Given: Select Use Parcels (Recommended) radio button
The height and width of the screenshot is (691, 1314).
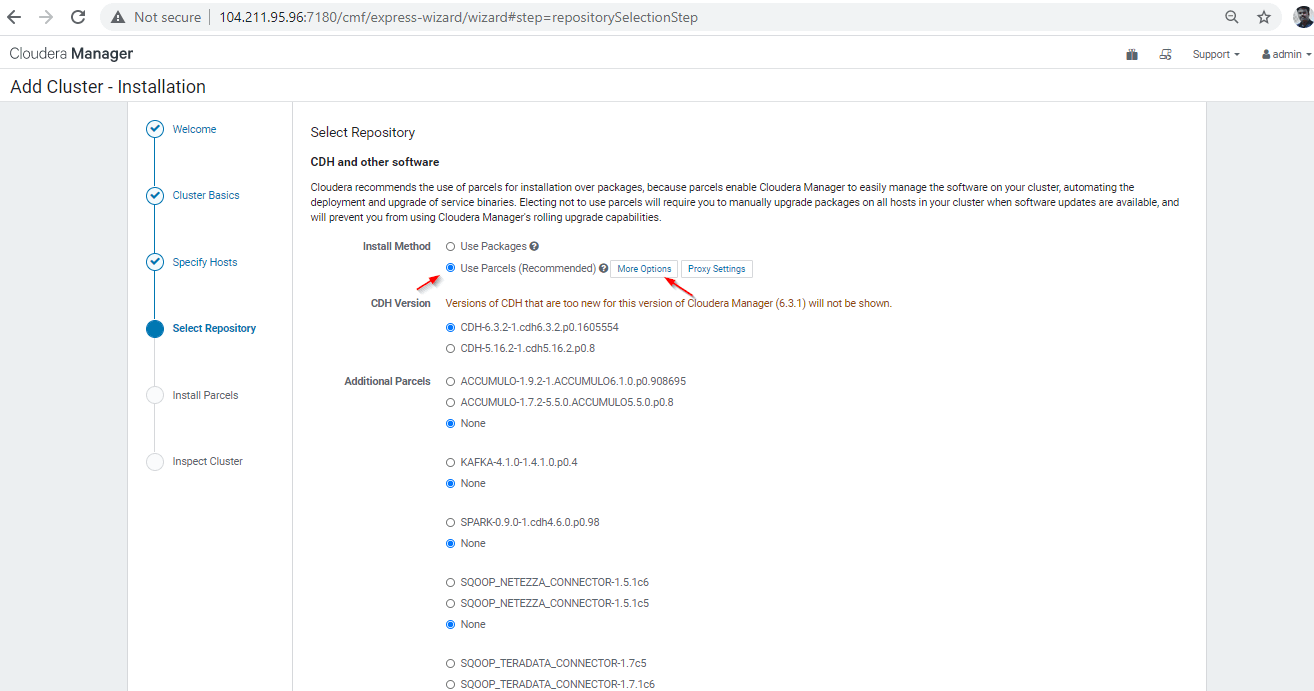Looking at the screenshot, I should [450, 268].
